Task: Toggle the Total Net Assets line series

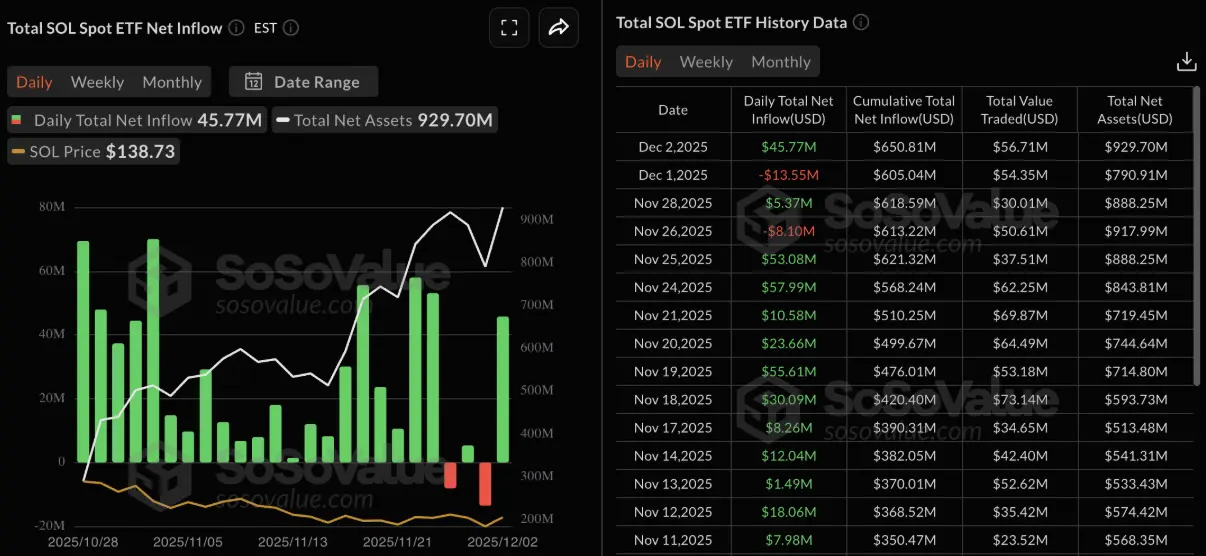Action: click(384, 120)
